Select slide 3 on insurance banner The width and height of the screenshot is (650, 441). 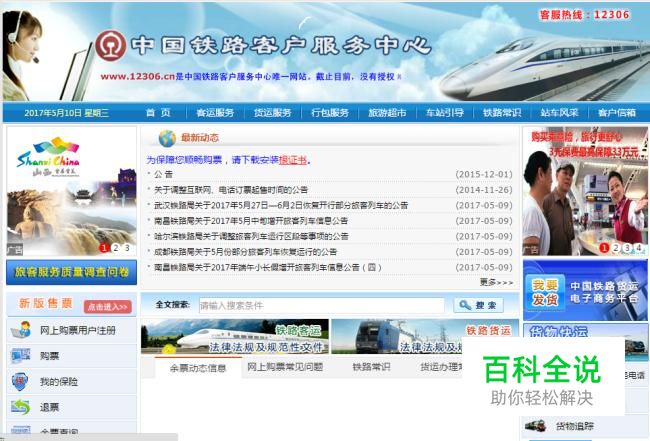627,248
